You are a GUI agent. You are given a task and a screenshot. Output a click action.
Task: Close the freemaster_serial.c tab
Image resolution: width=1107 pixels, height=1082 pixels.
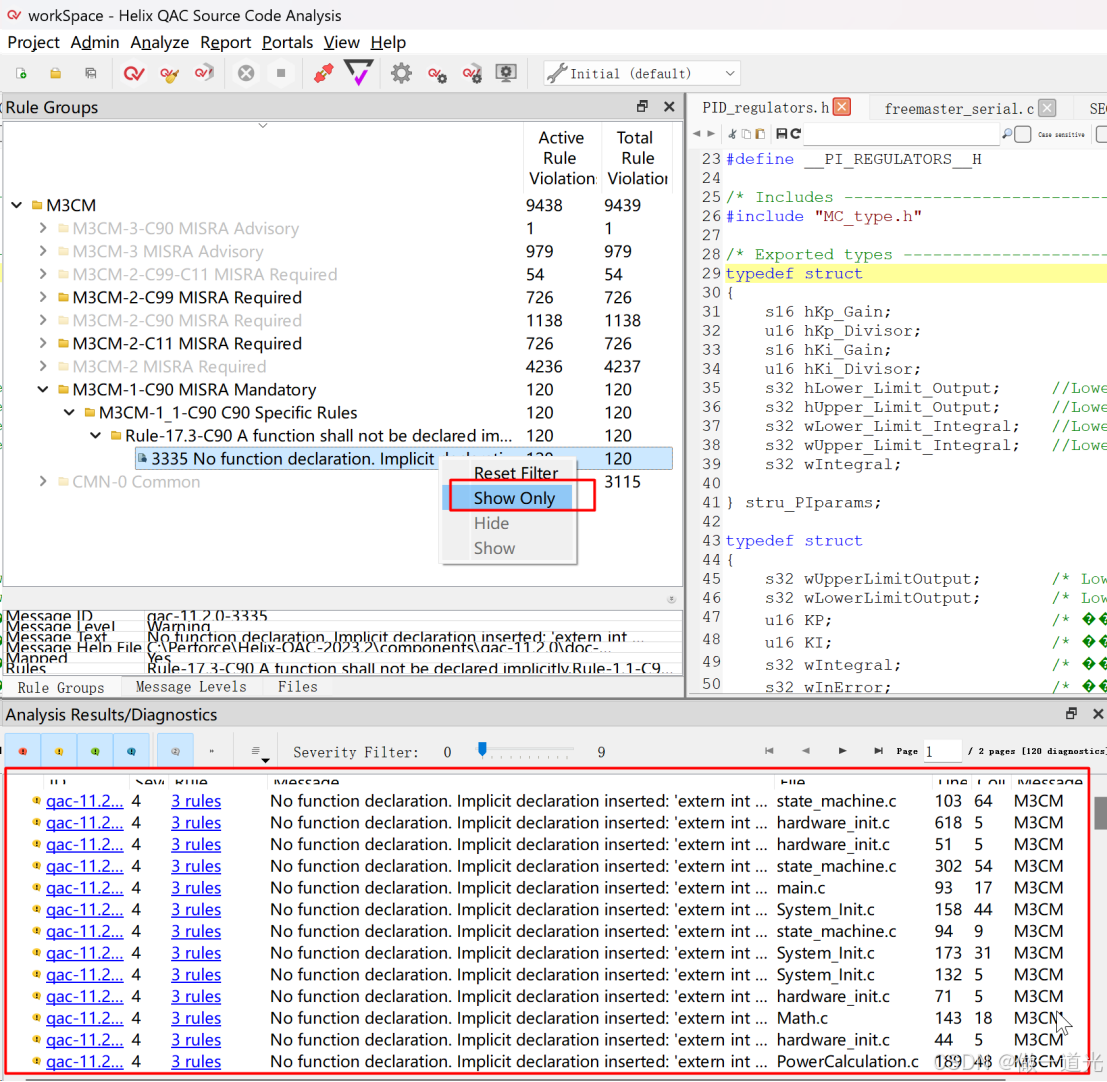coord(1048,107)
